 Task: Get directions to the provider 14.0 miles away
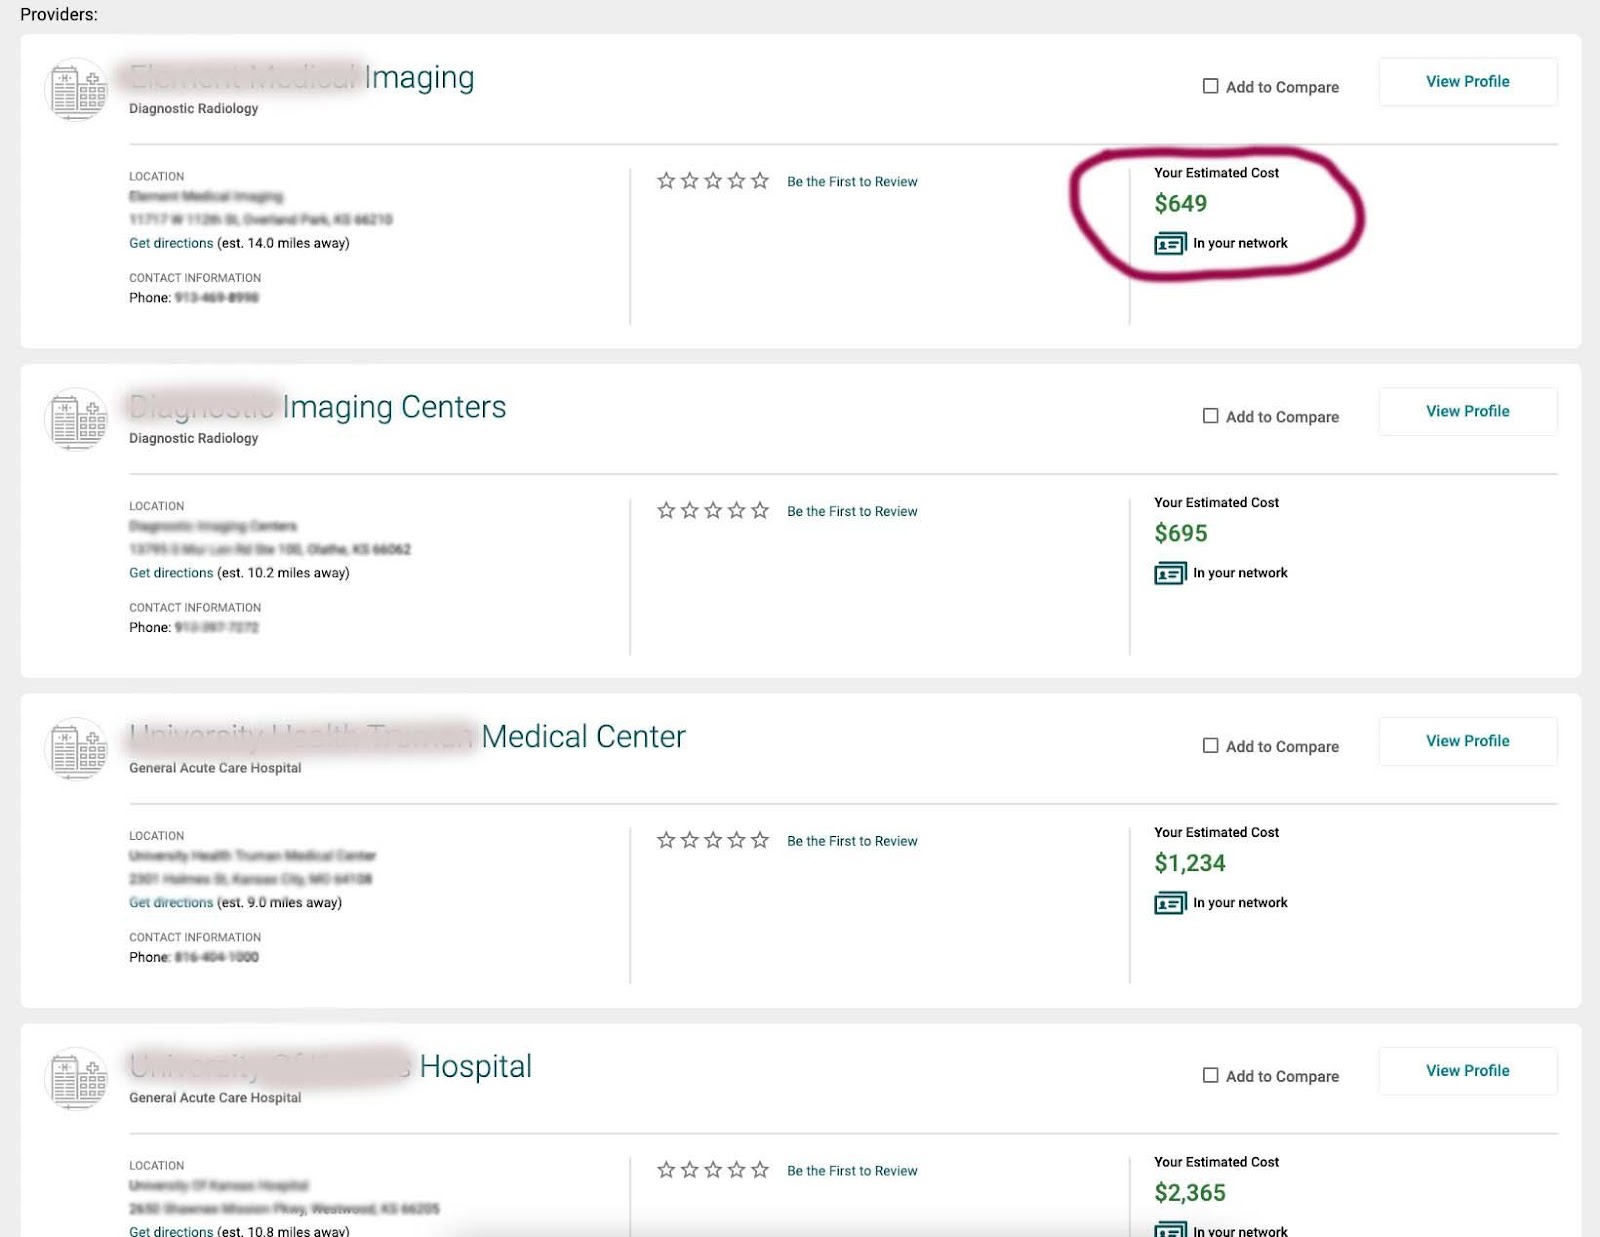(171, 243)
